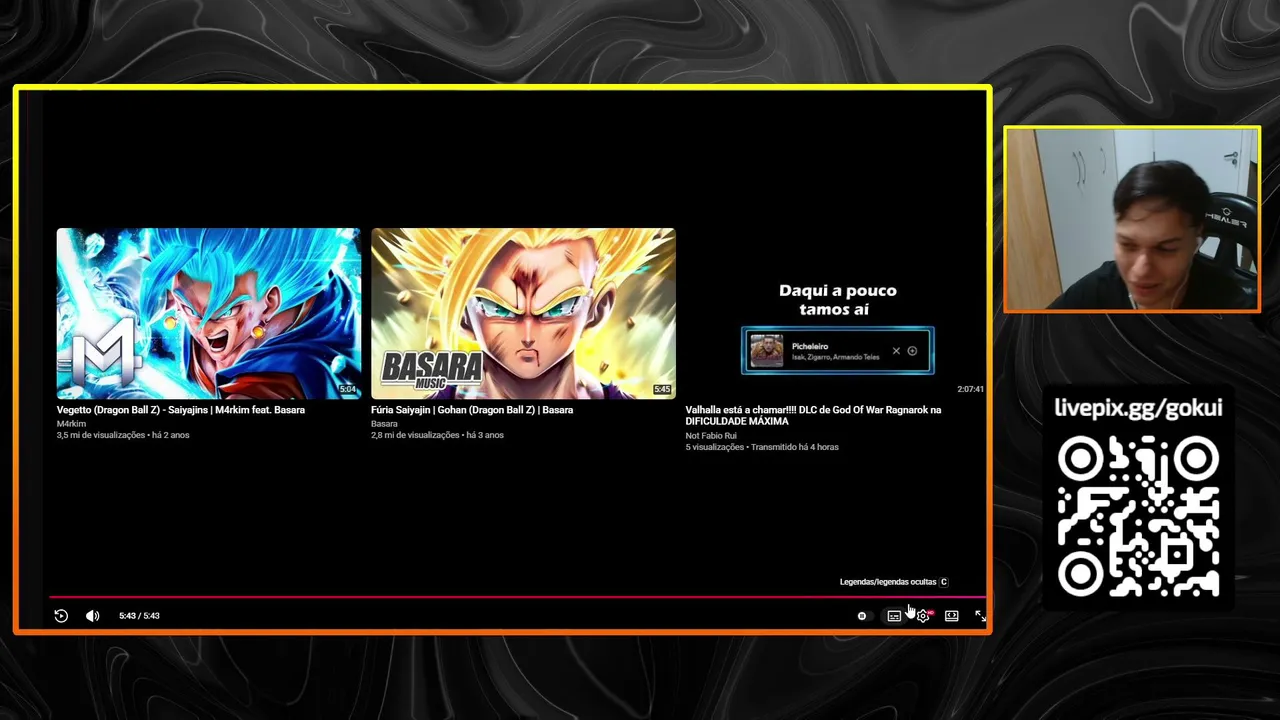Click the 5:43 / 5:43 time display

click(139, 616)
